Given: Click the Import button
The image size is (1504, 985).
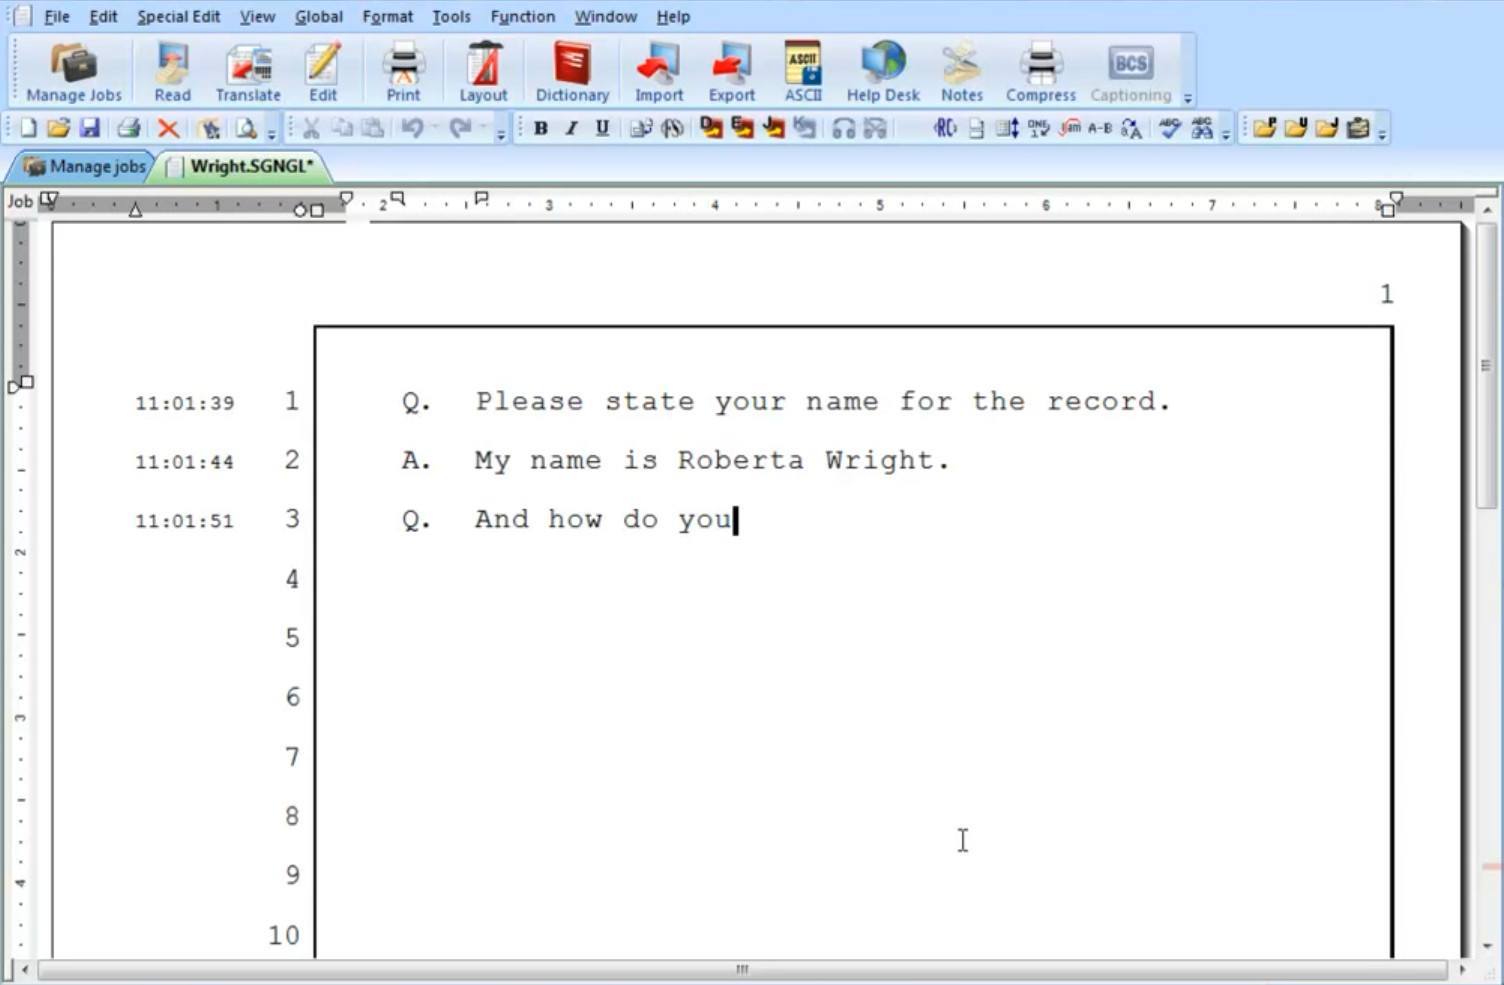Looking at the screenshot, I should point(657,70).
